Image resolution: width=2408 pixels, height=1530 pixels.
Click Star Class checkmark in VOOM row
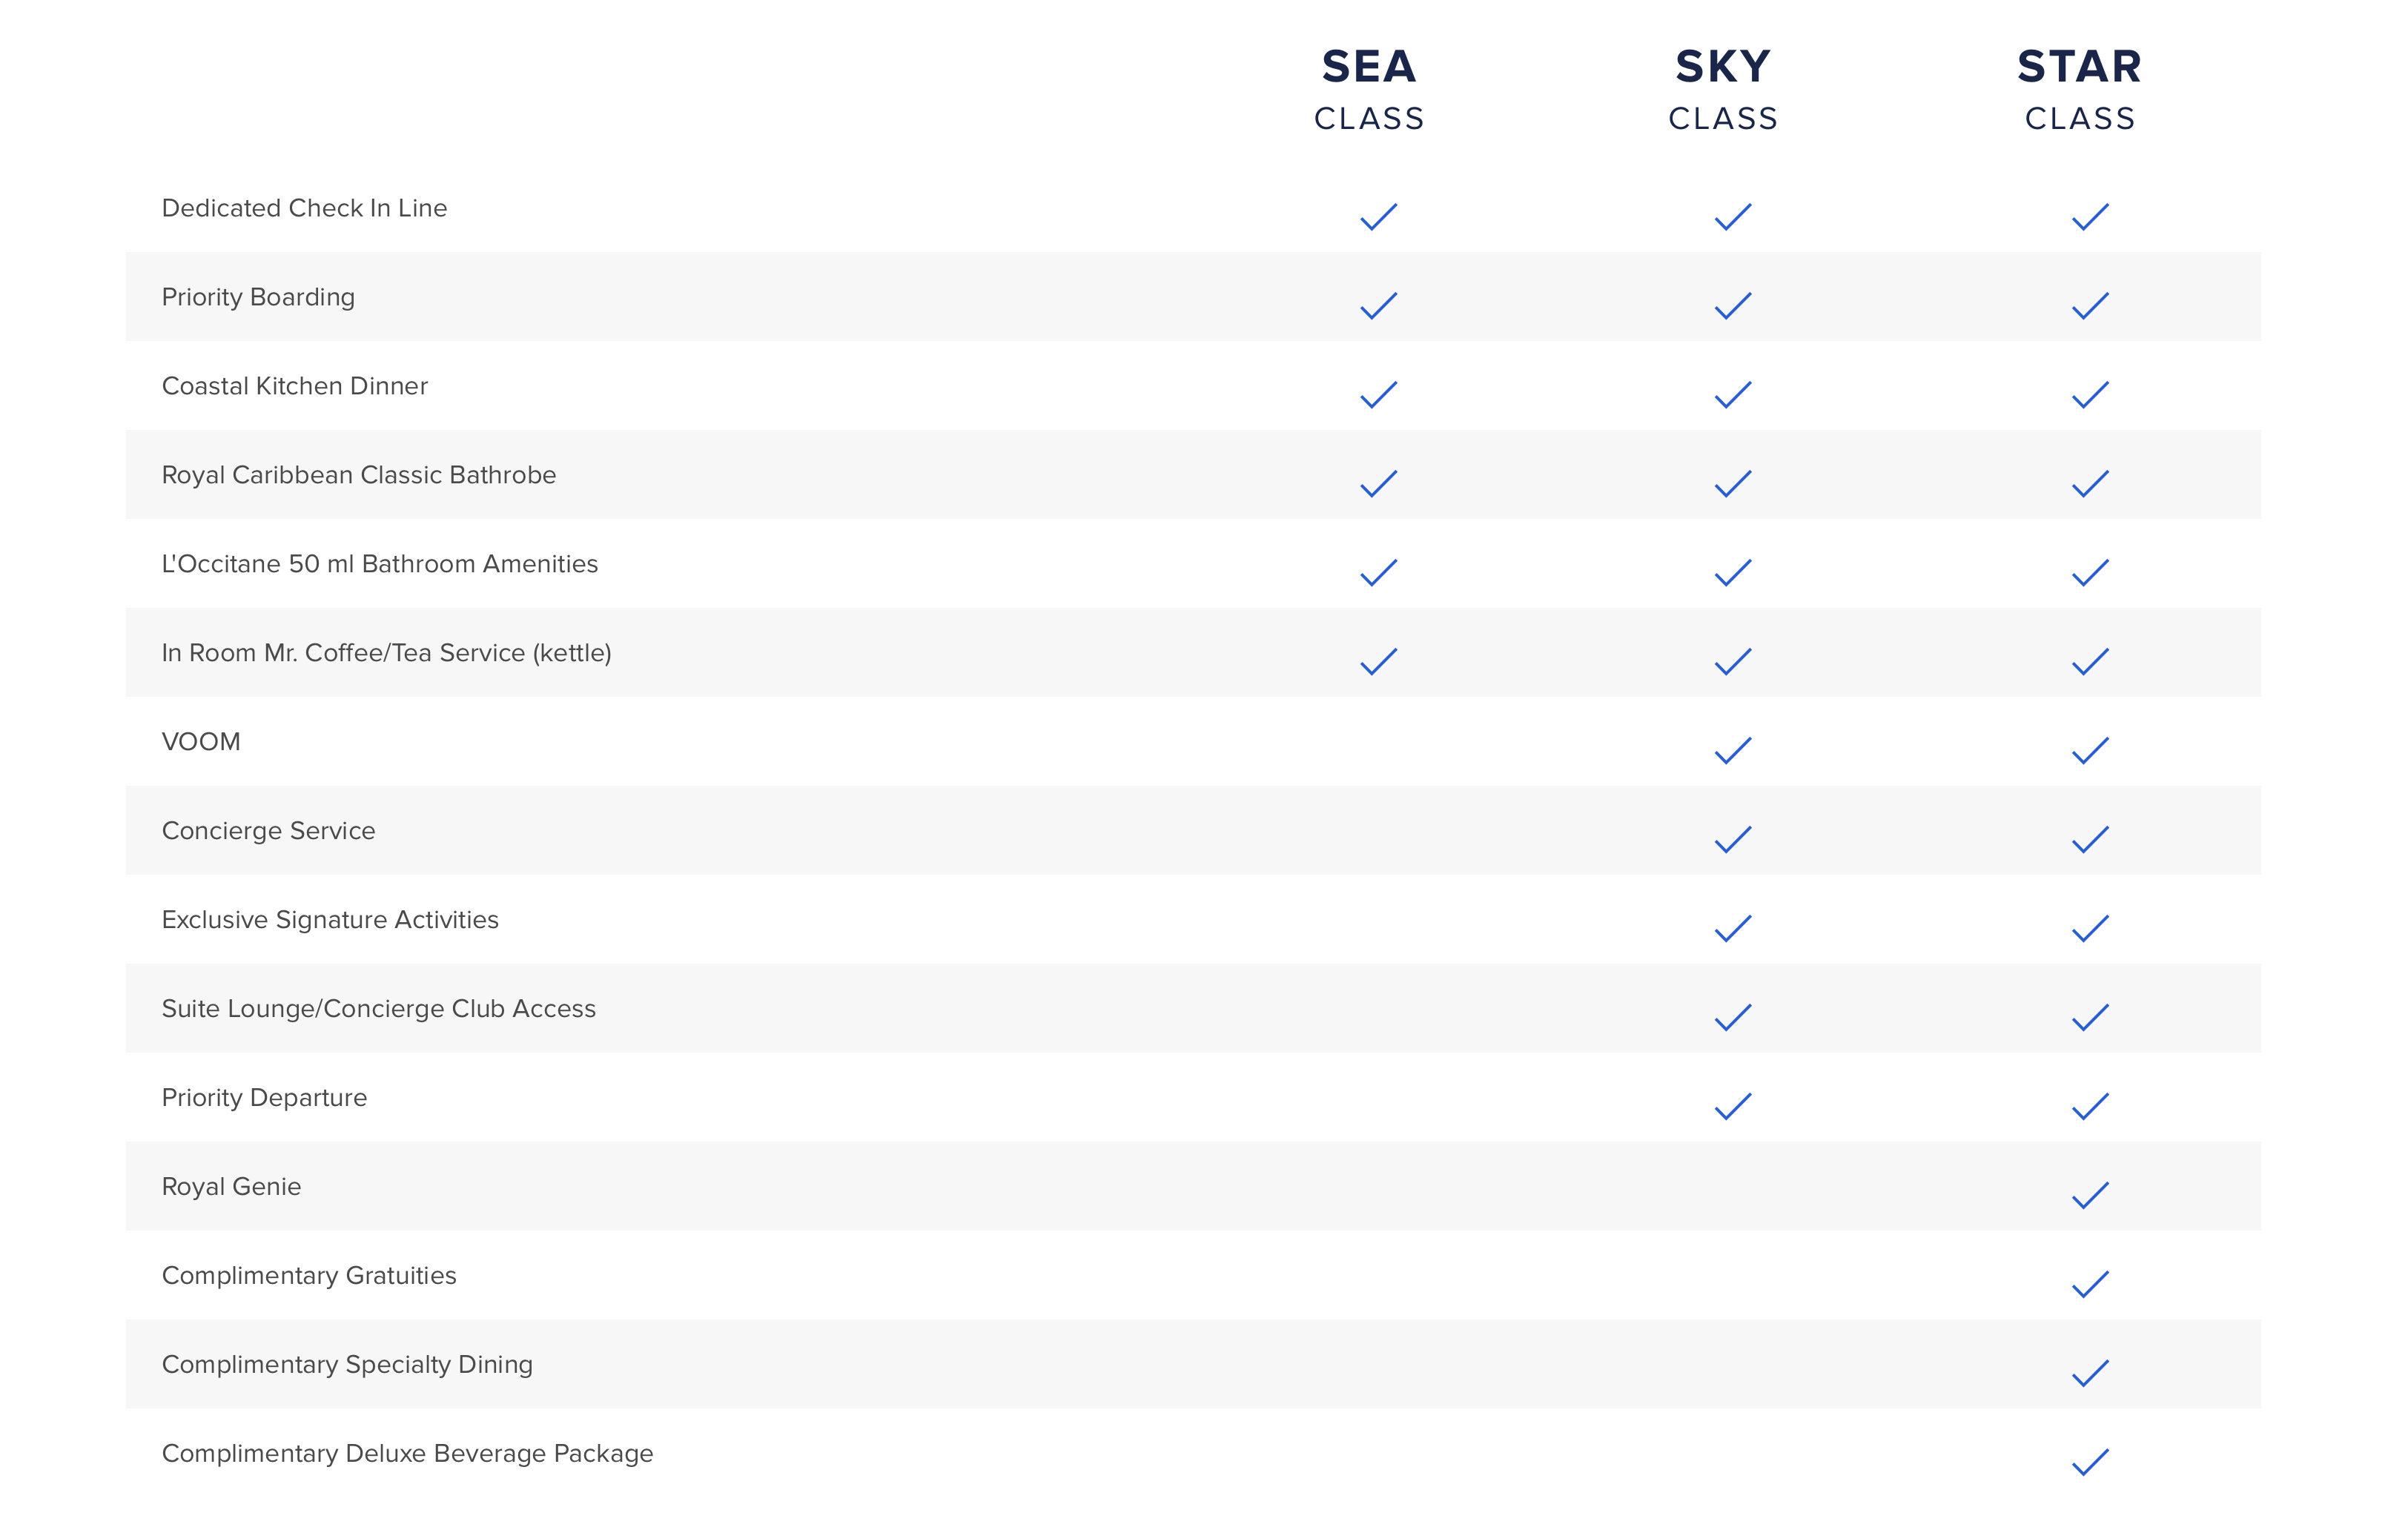click(2090, 751)
